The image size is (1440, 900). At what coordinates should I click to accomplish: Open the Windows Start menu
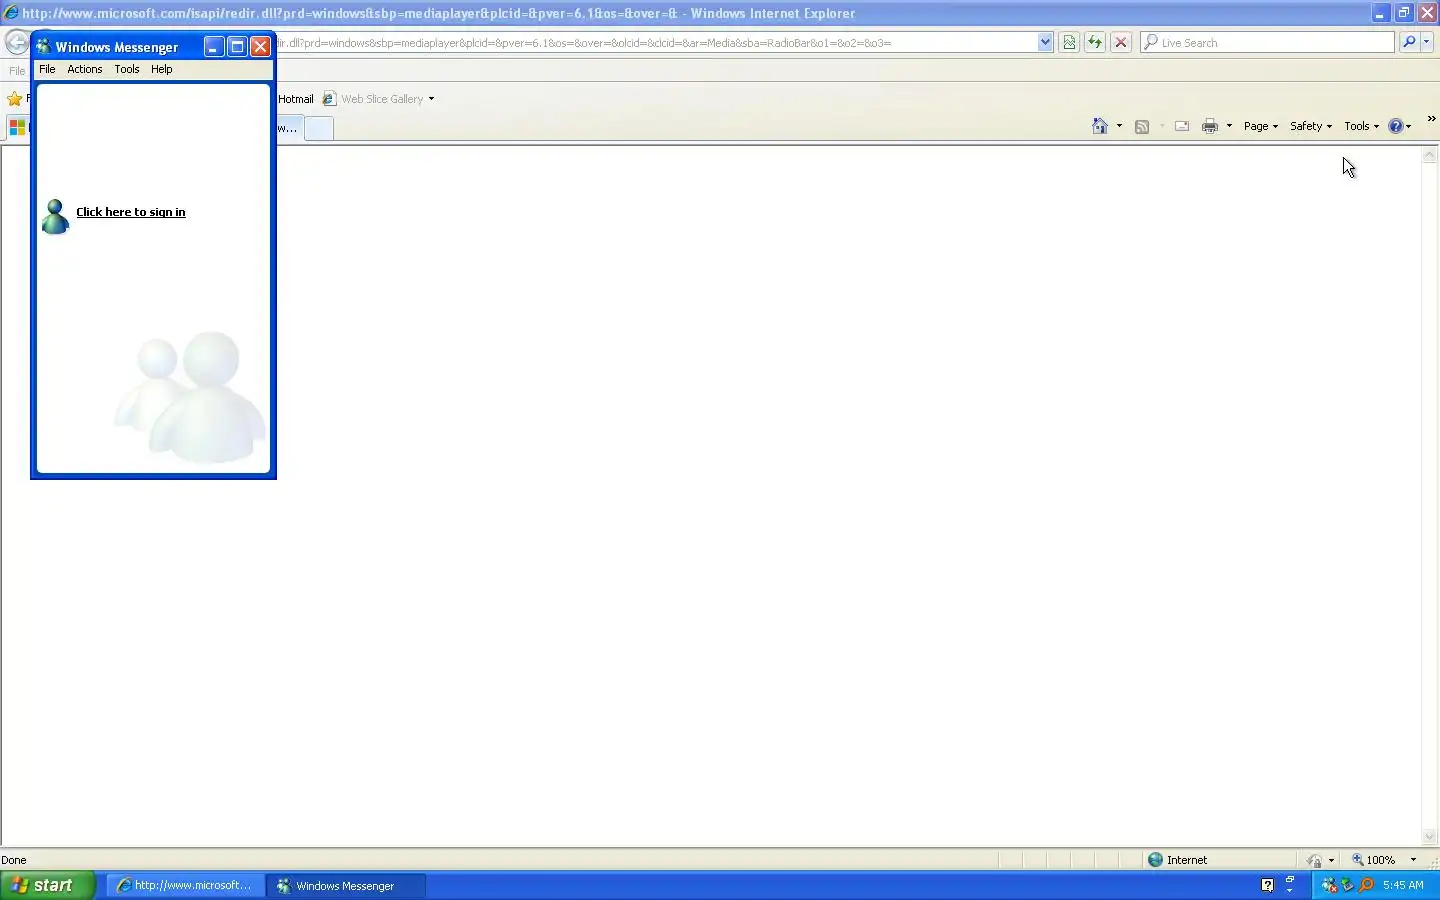pyautogui.click(x=48, y=885)
